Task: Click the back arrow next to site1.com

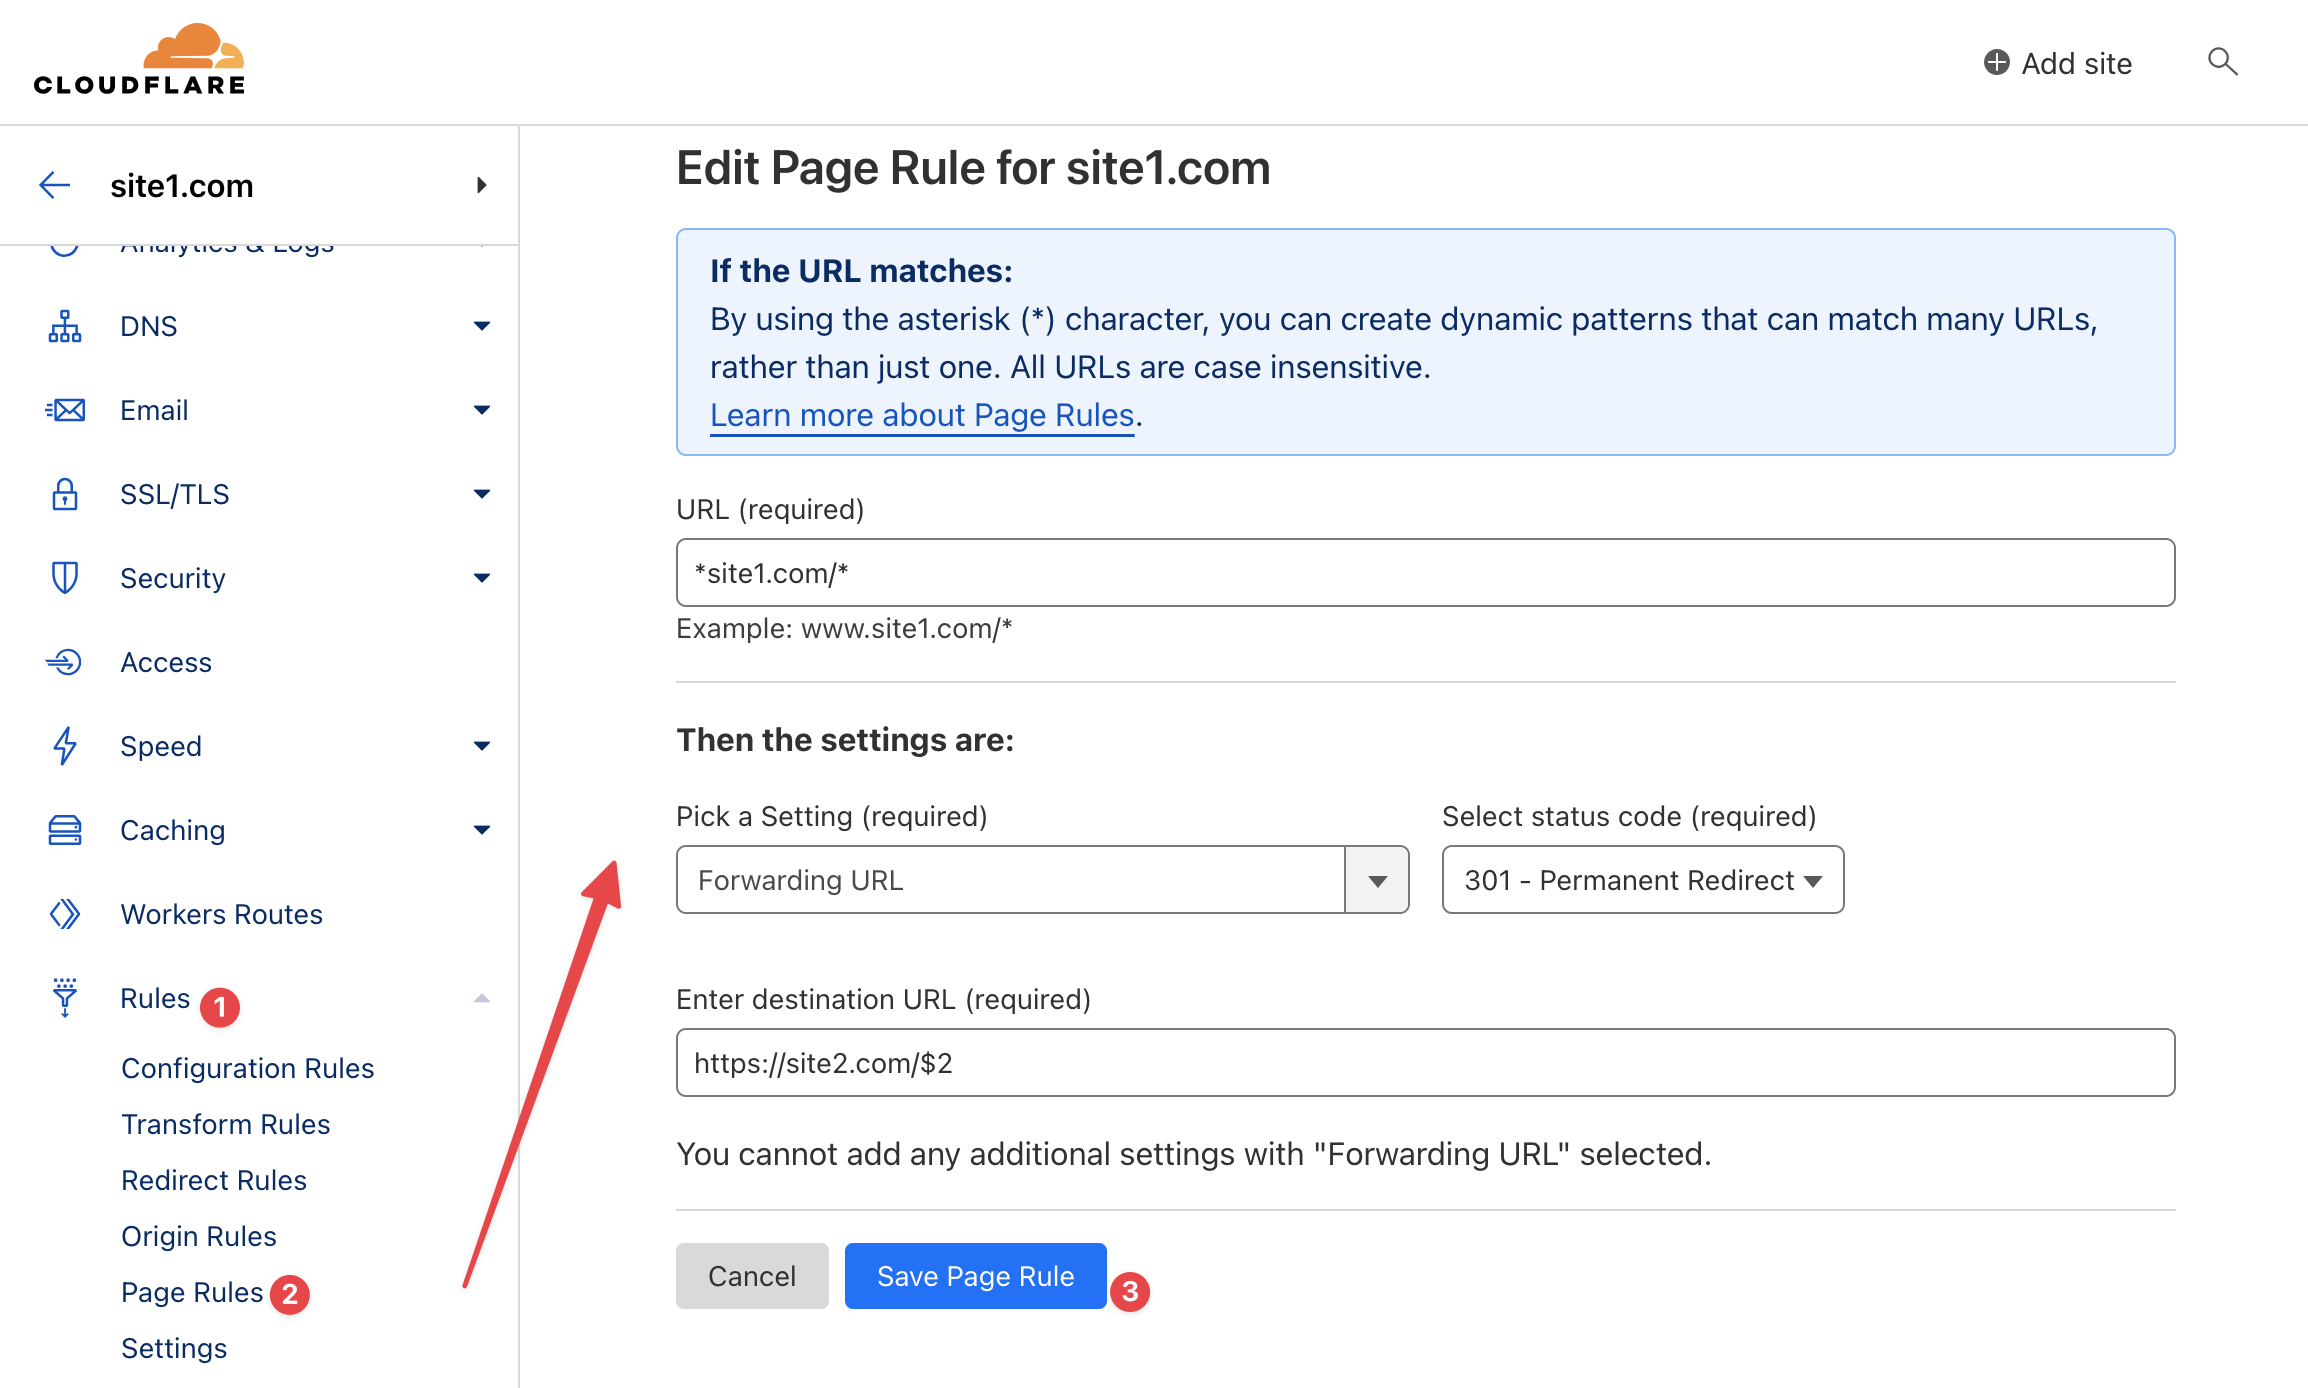Action: pyautogui.click(x=55, y=185)
